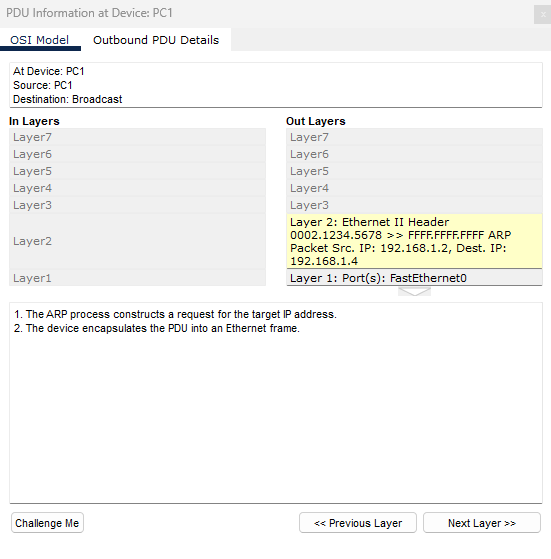This screenshot has height=559, width=551.
Task: Close the PDU Information window
Action: pyautogui.click(x=543, y=15)
